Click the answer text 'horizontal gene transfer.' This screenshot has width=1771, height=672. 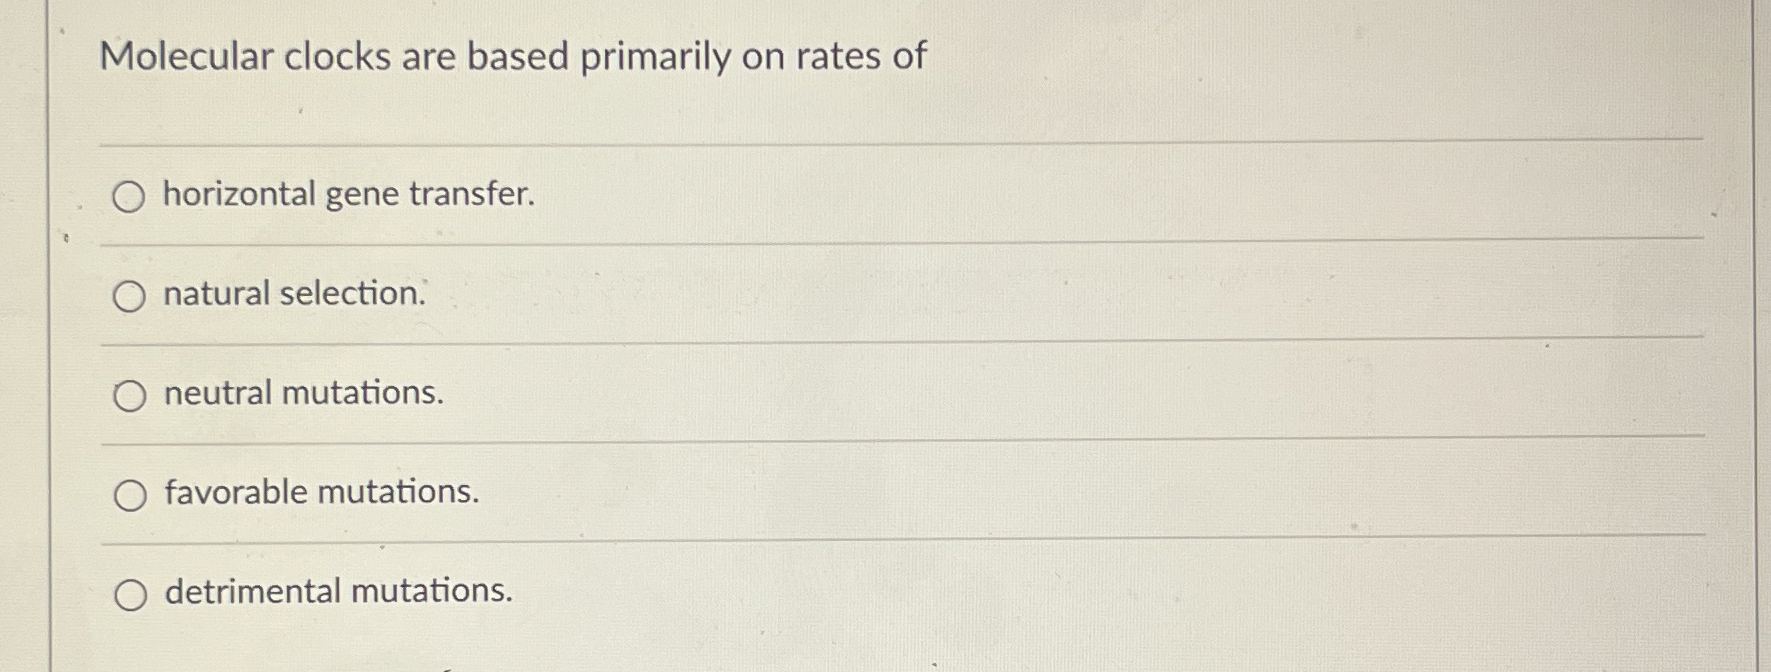[x=348, y=195]
